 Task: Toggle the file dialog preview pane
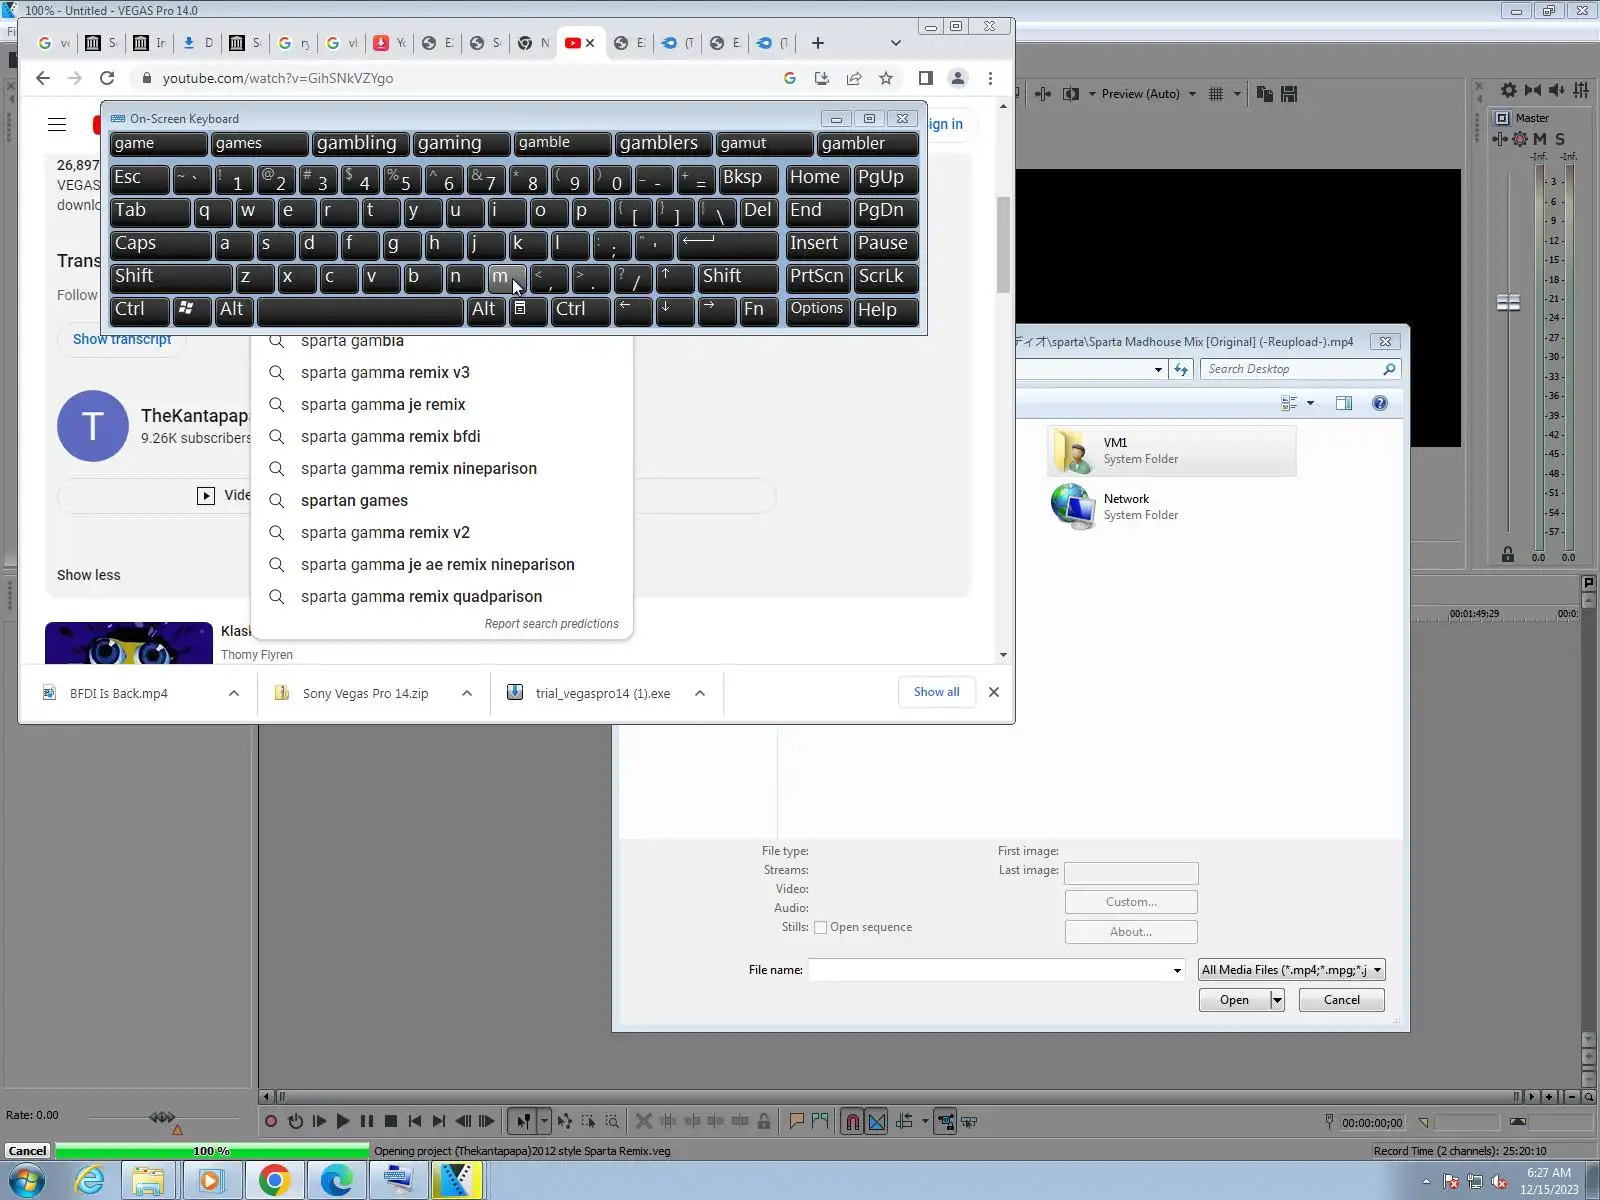(1344, 403)
